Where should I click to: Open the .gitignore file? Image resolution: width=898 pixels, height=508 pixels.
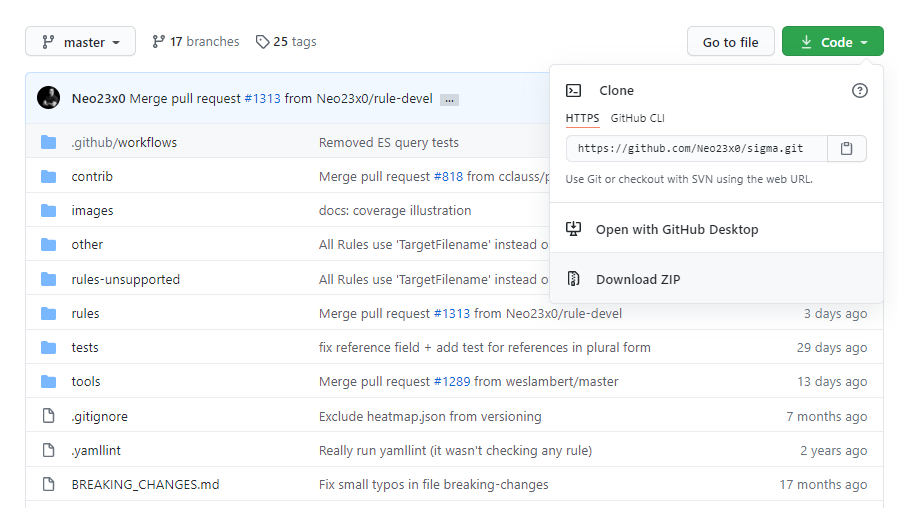[100, 416]
